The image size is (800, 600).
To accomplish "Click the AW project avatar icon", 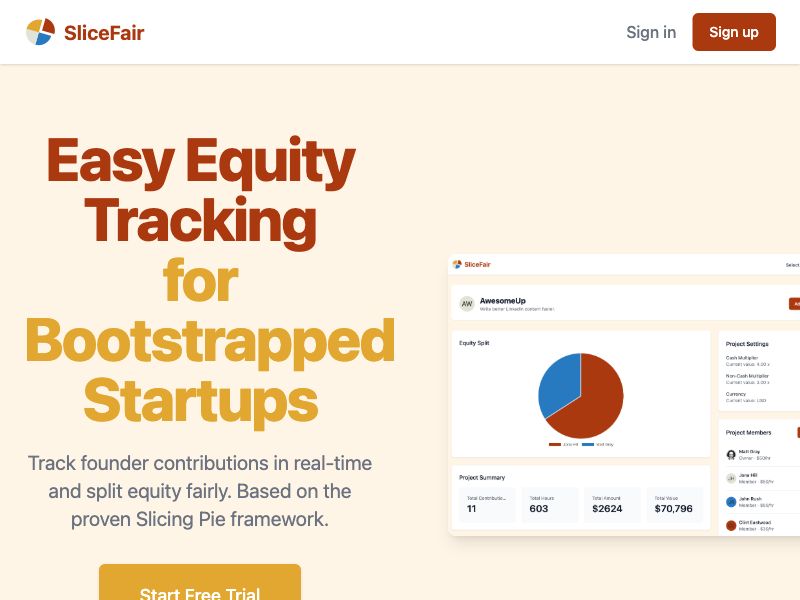I will click(x=467, y=304).
